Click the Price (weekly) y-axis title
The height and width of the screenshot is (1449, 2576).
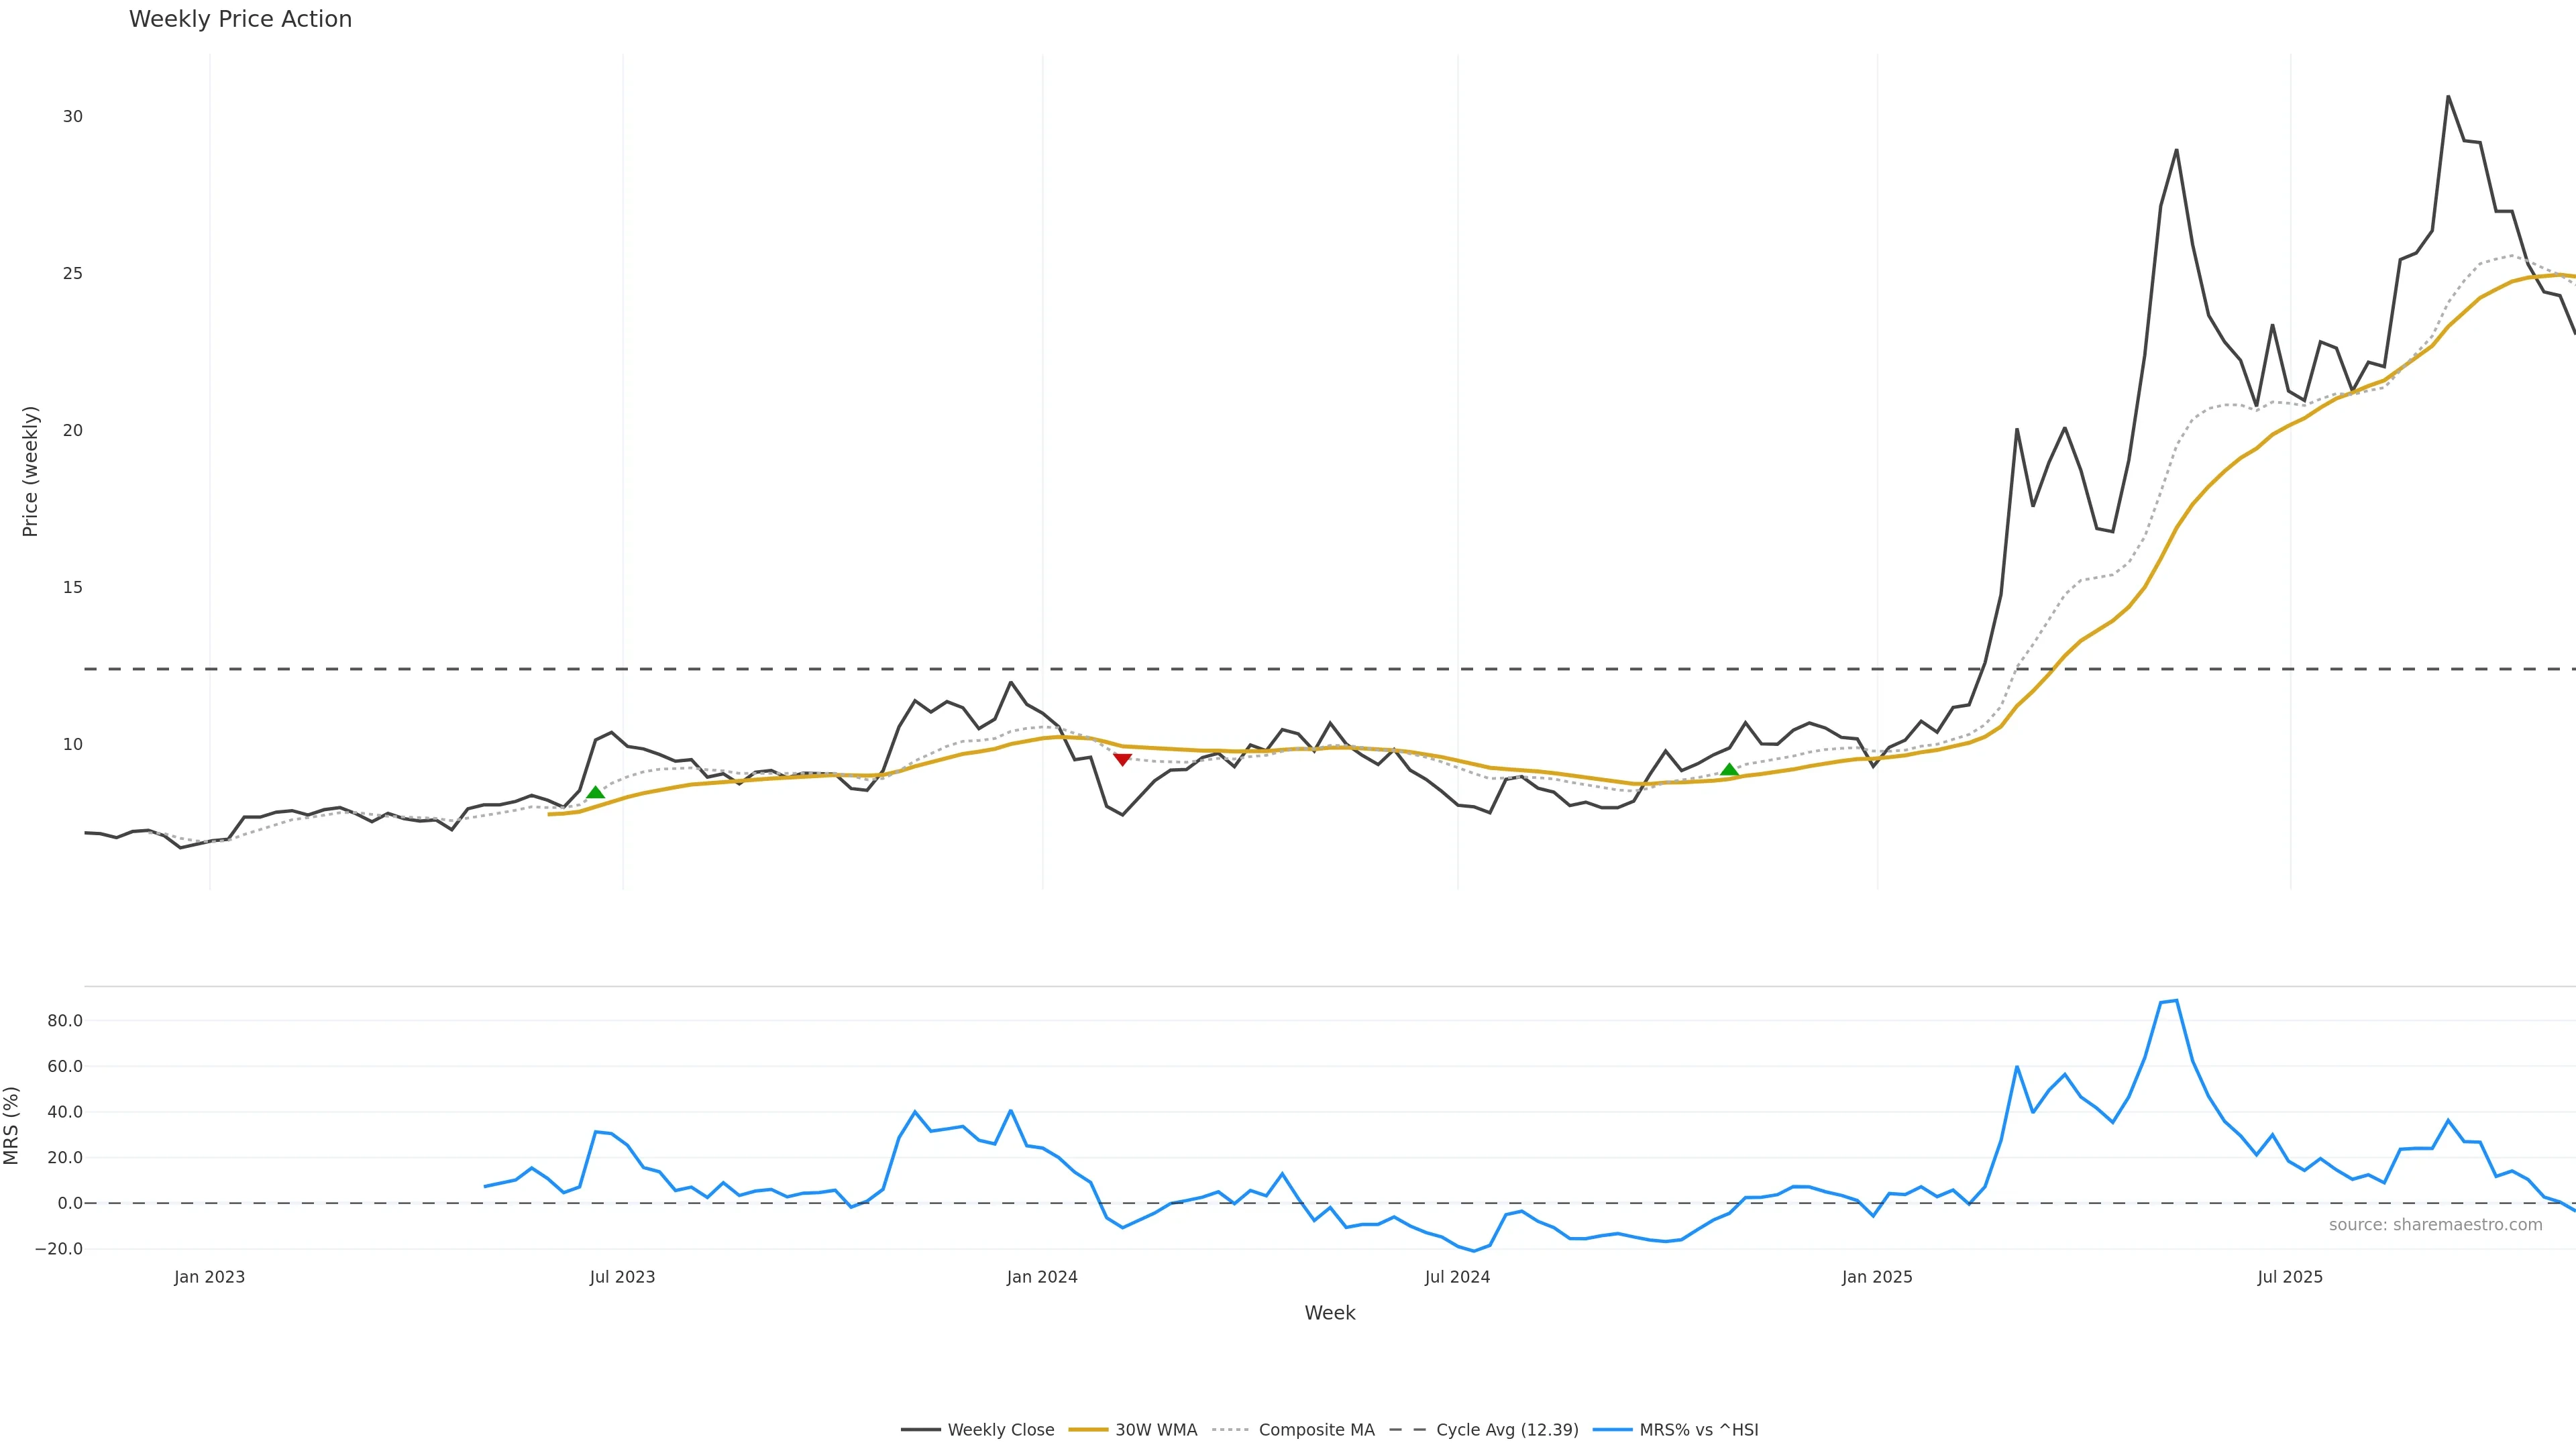tap(30, 471)
